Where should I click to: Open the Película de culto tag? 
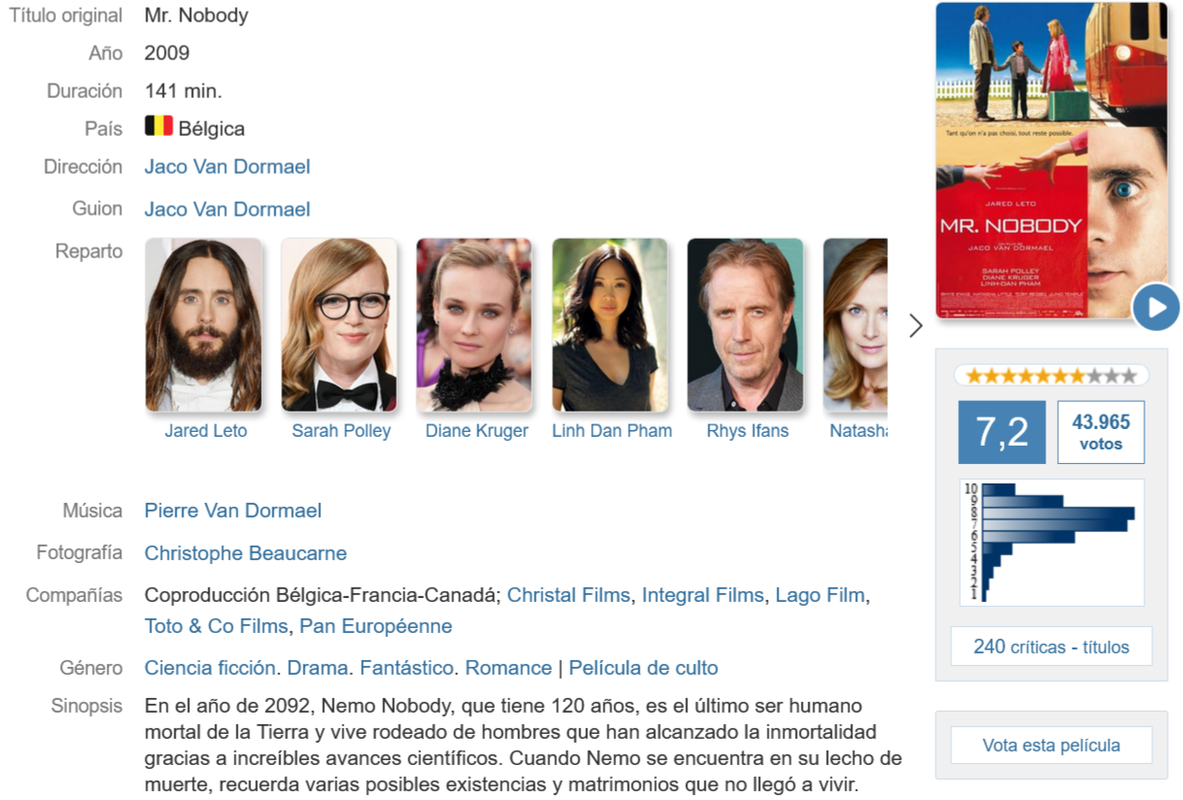point(644,668)
